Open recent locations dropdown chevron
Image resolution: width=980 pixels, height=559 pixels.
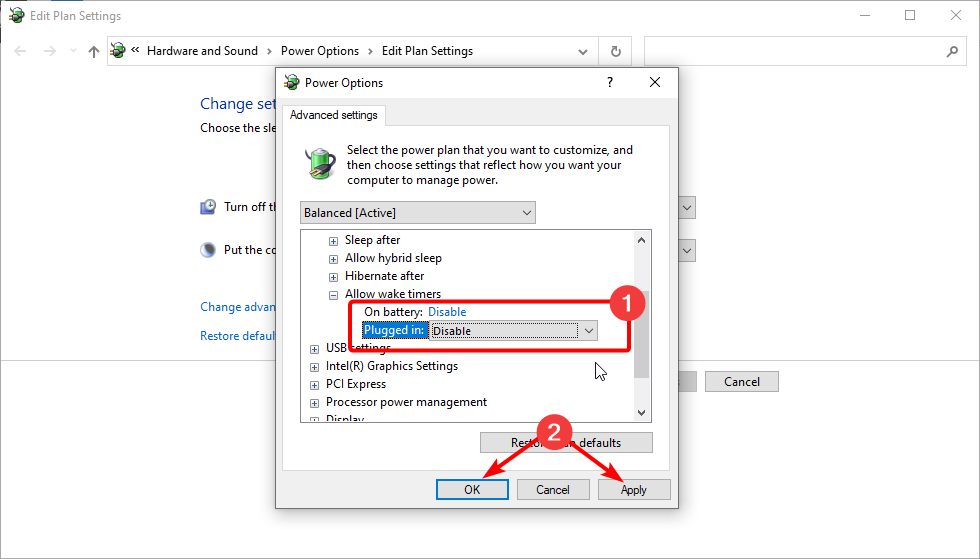click(73, 51)
